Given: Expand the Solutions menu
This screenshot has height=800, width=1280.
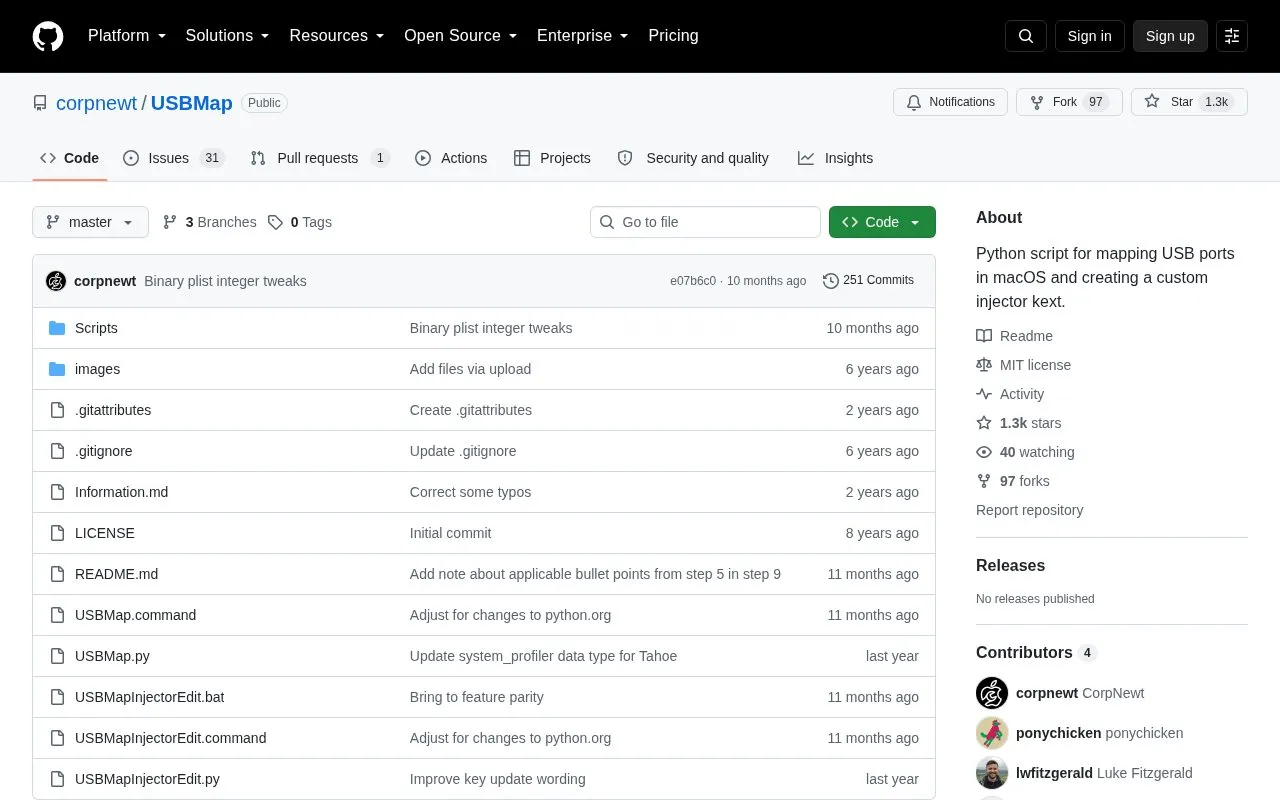Looking at the screenshot, I should pyautogui.click(x=227, y=36).
